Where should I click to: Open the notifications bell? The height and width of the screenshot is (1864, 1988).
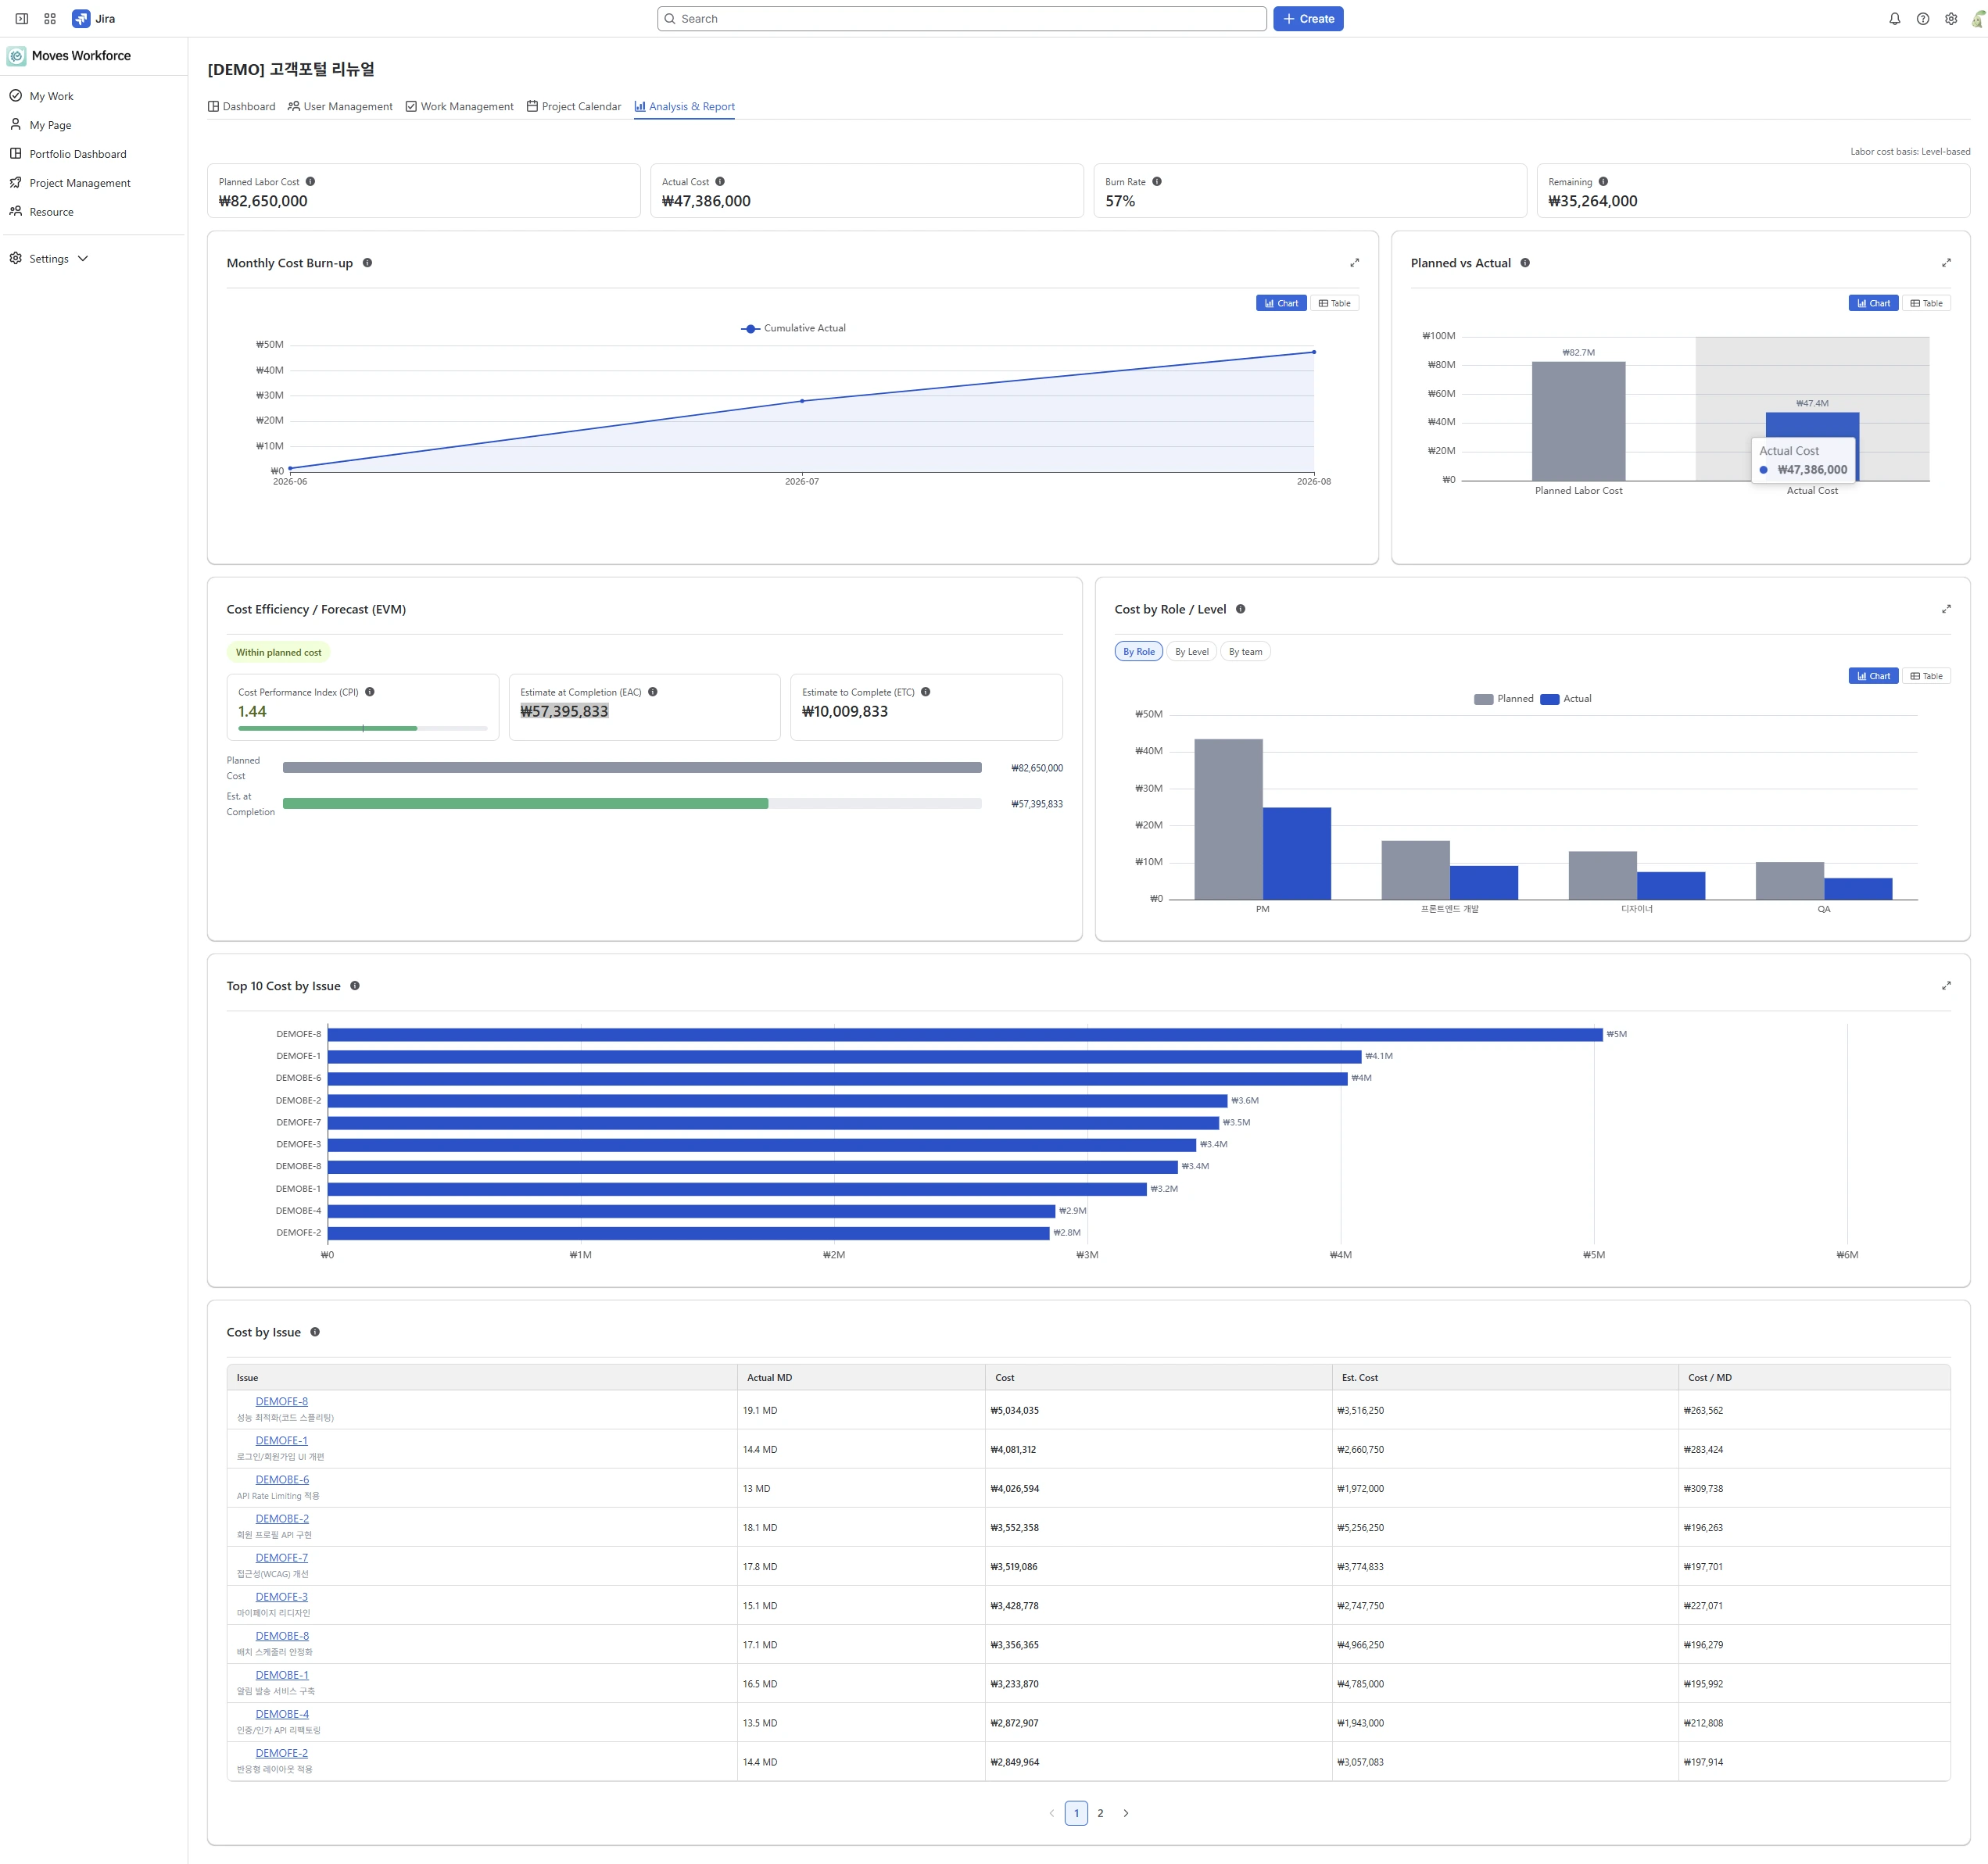pyautogui.click(x=1894, y=19)
